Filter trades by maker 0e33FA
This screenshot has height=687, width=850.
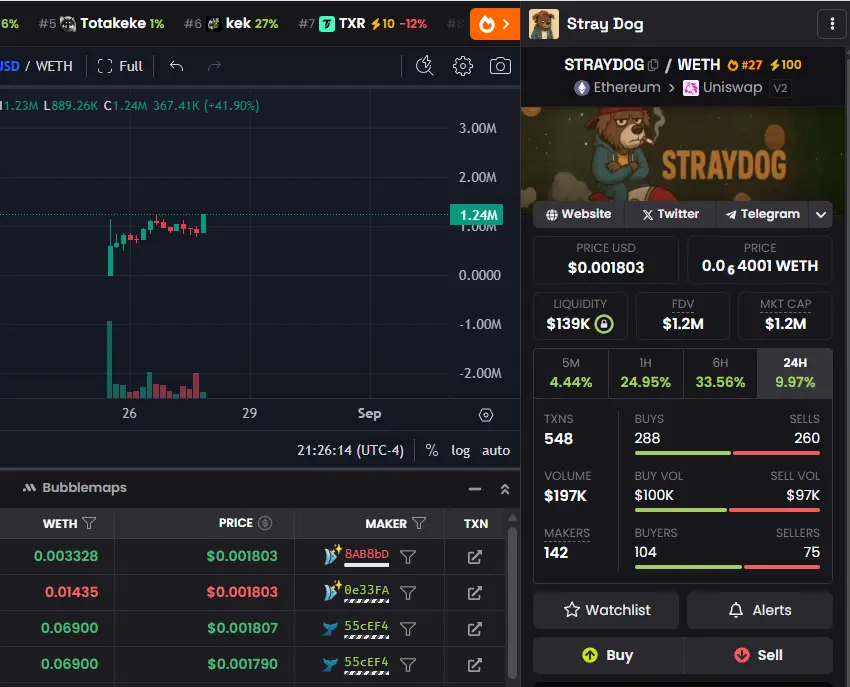(x=408, y=593)
